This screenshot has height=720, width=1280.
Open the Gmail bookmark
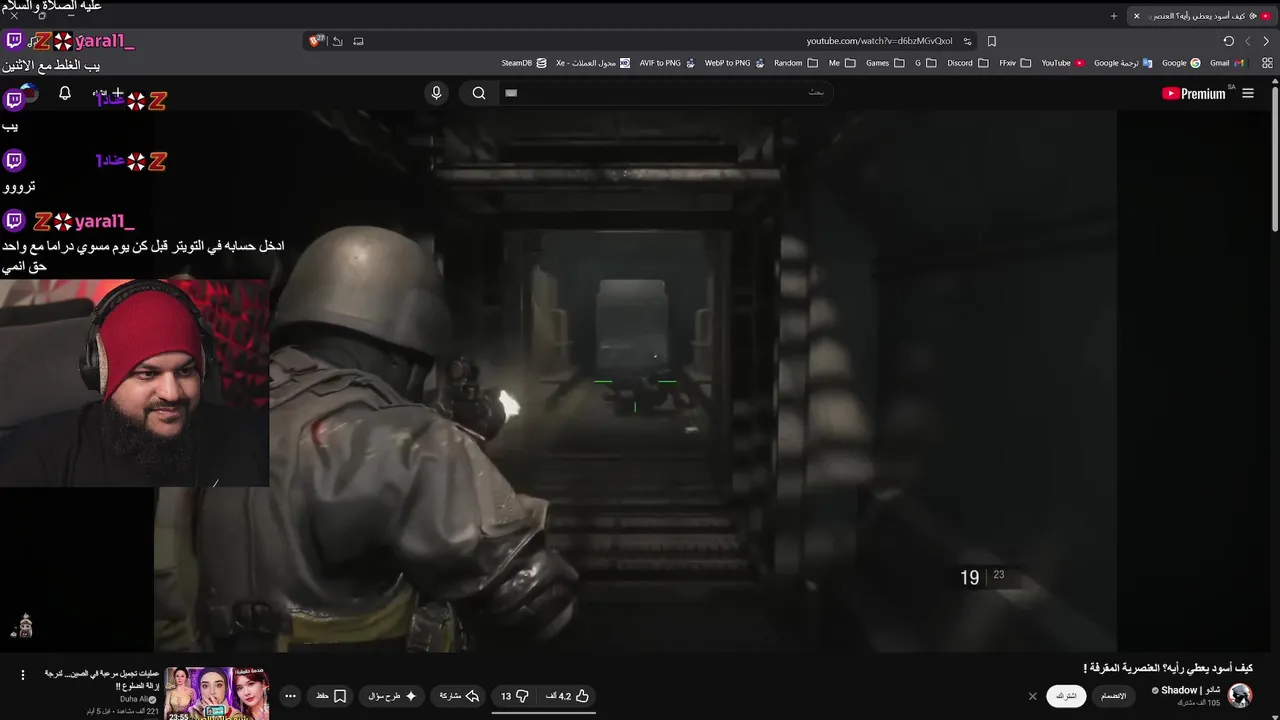tap(1226, 63)
